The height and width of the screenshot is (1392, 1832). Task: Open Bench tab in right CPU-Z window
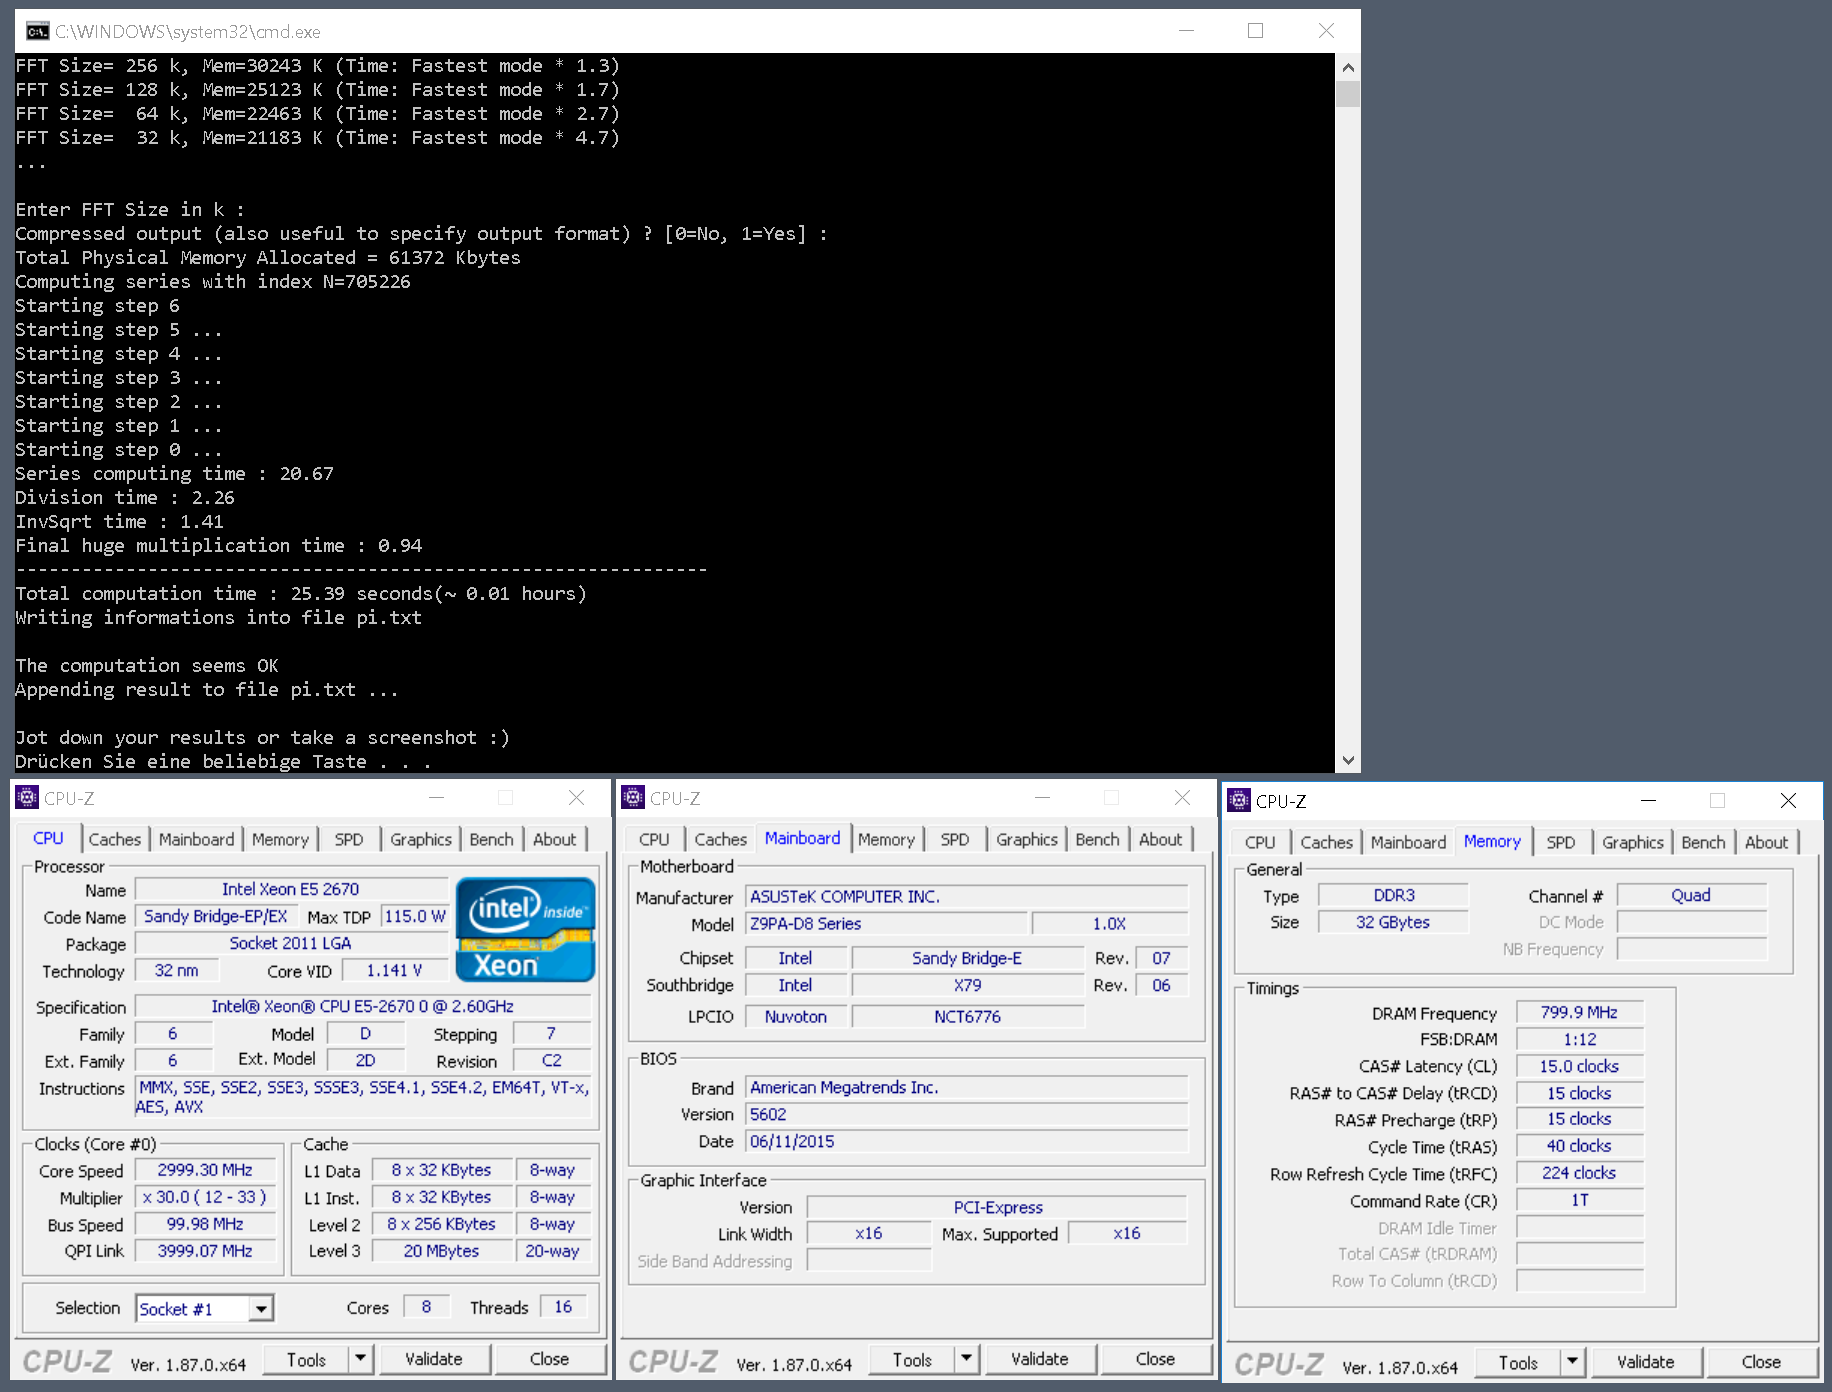coord(1703,842)
